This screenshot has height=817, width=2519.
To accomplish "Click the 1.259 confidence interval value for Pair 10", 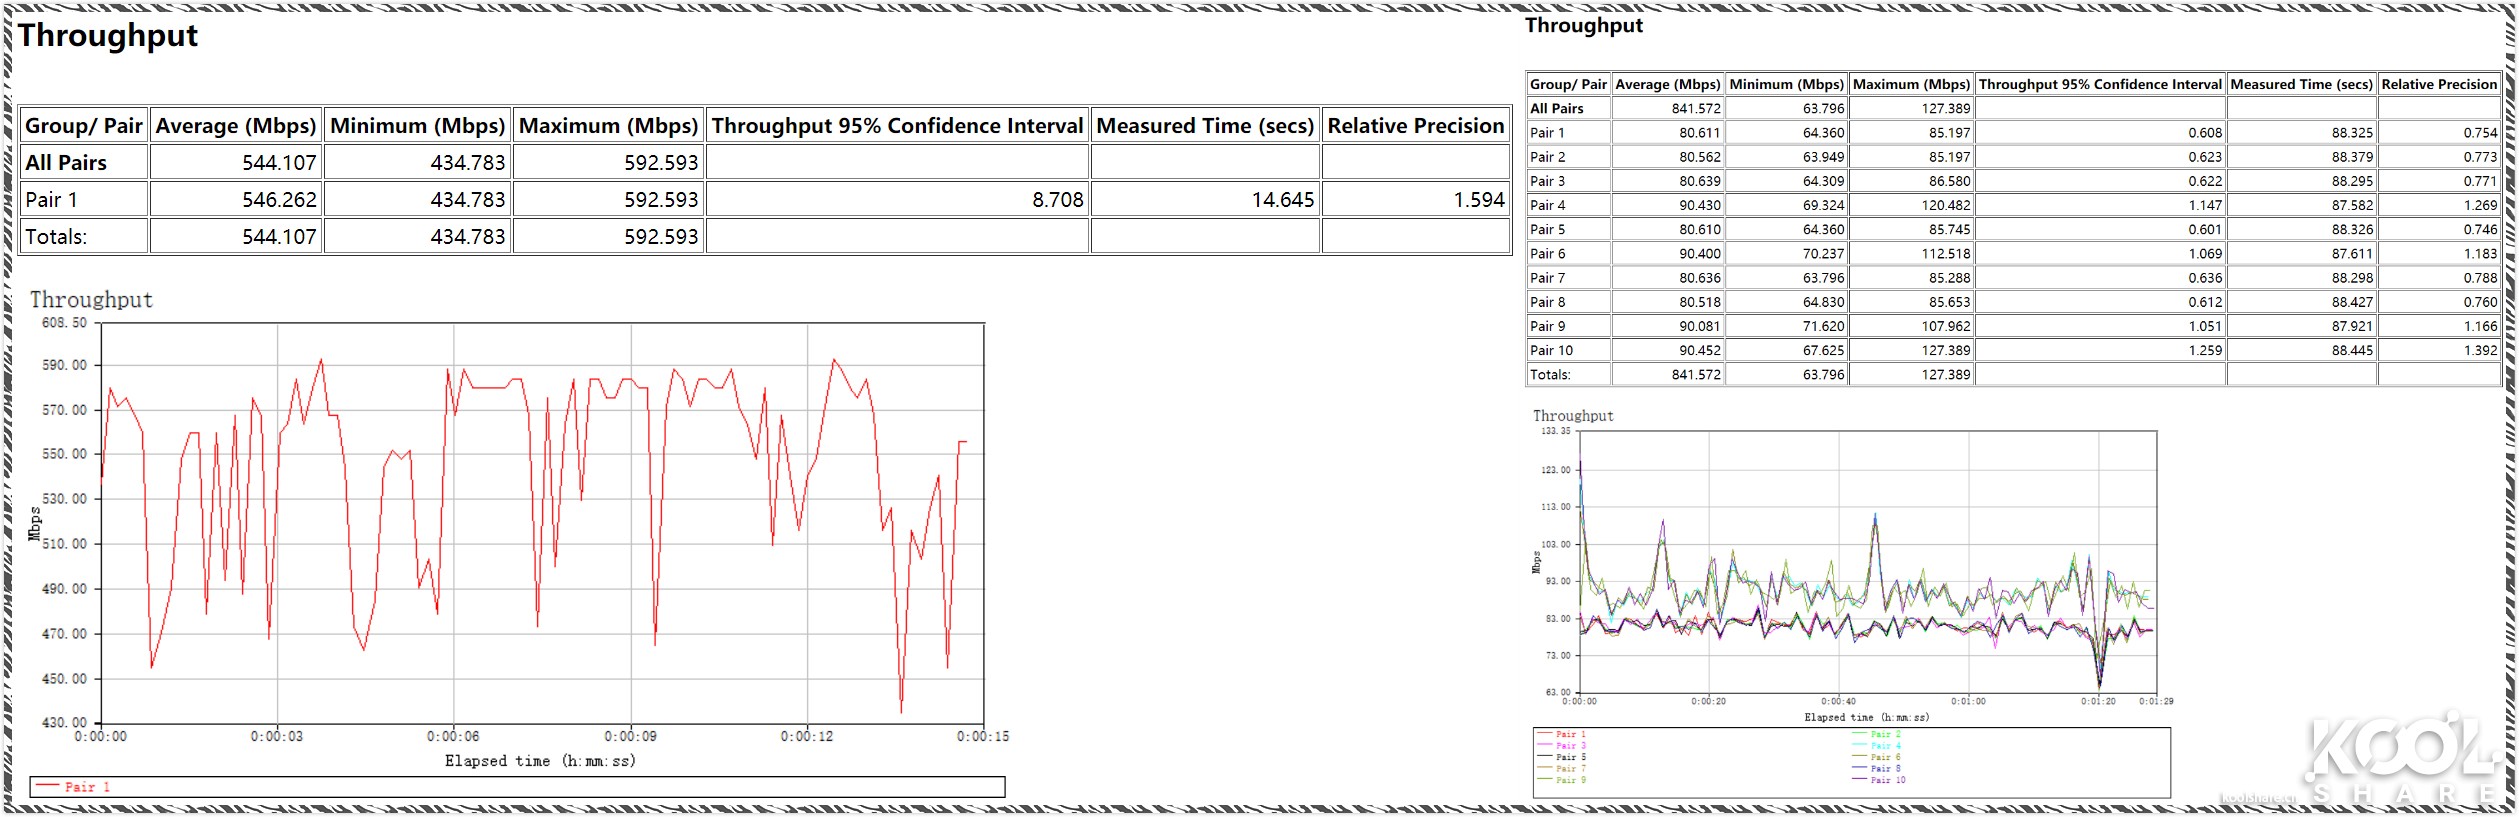I will tap(2204, 350).
